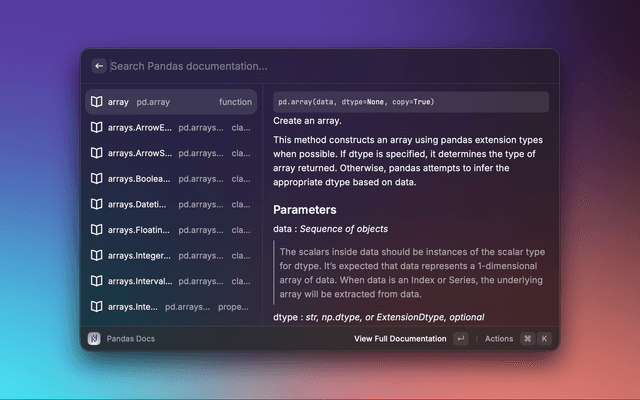640x400 pixels.
Task: Open the Actions menu
Action: (x=498, y=339)
